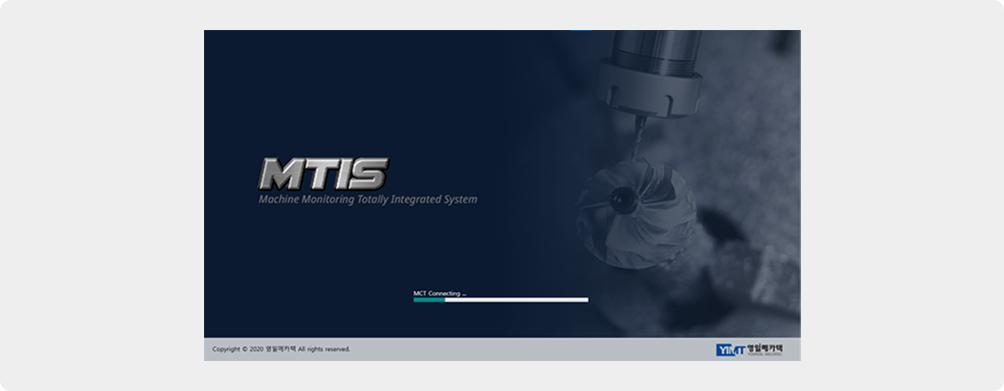Click the impeller part in the image
1004x391 pixels.
(635, 213)
